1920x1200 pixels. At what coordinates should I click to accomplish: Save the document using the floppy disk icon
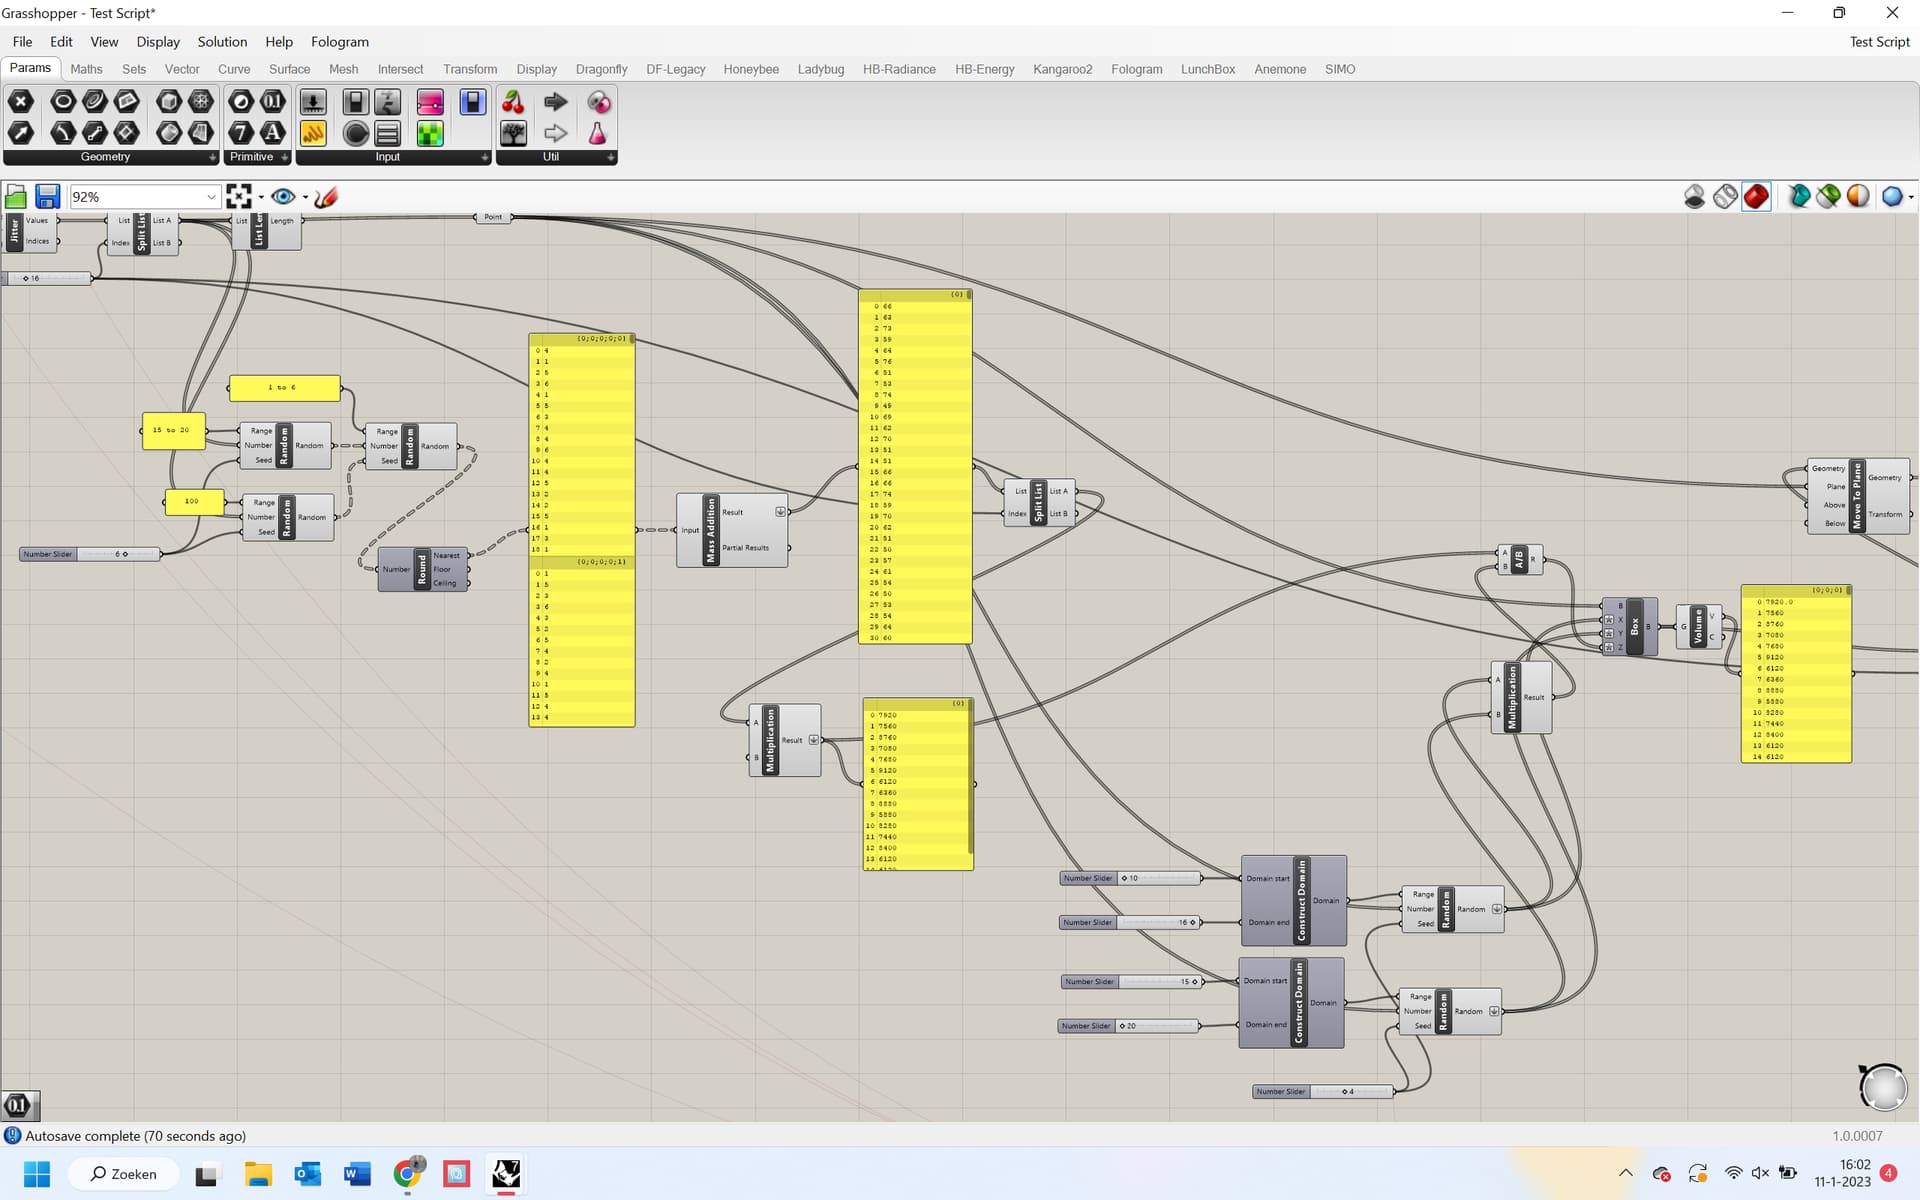[x=47, y=197]
